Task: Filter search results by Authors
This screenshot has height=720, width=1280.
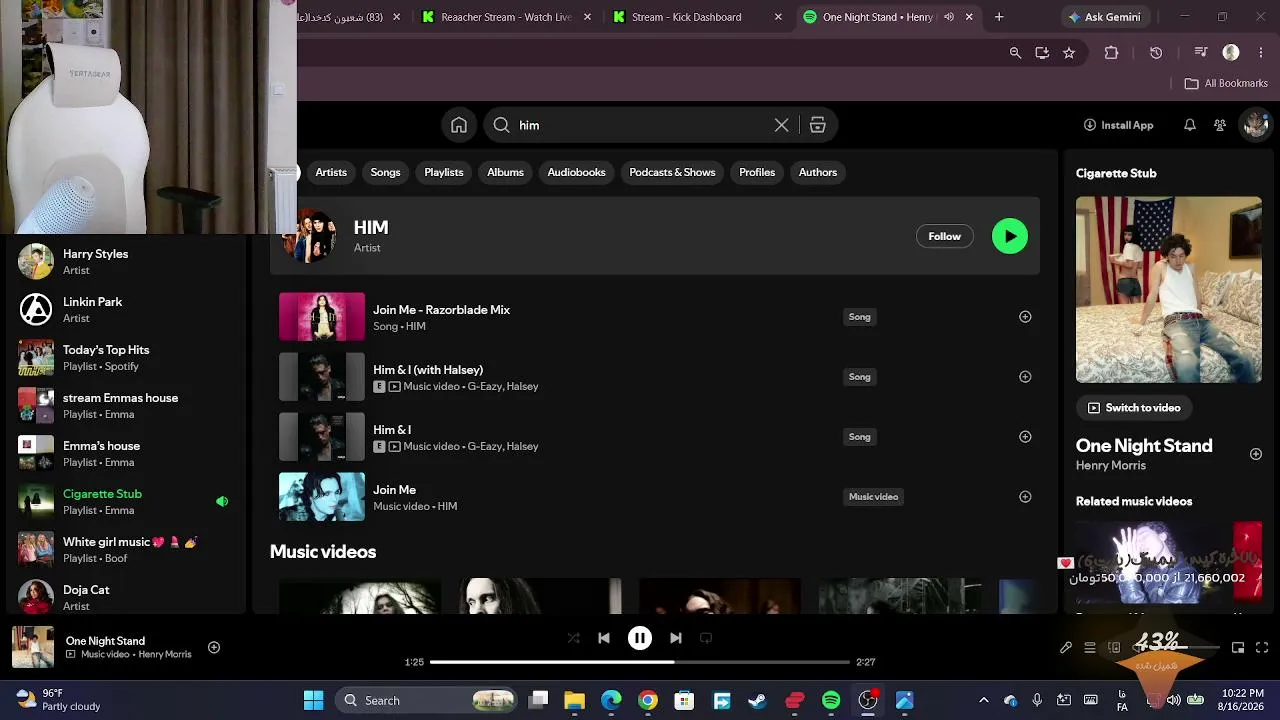Action: 818,172
